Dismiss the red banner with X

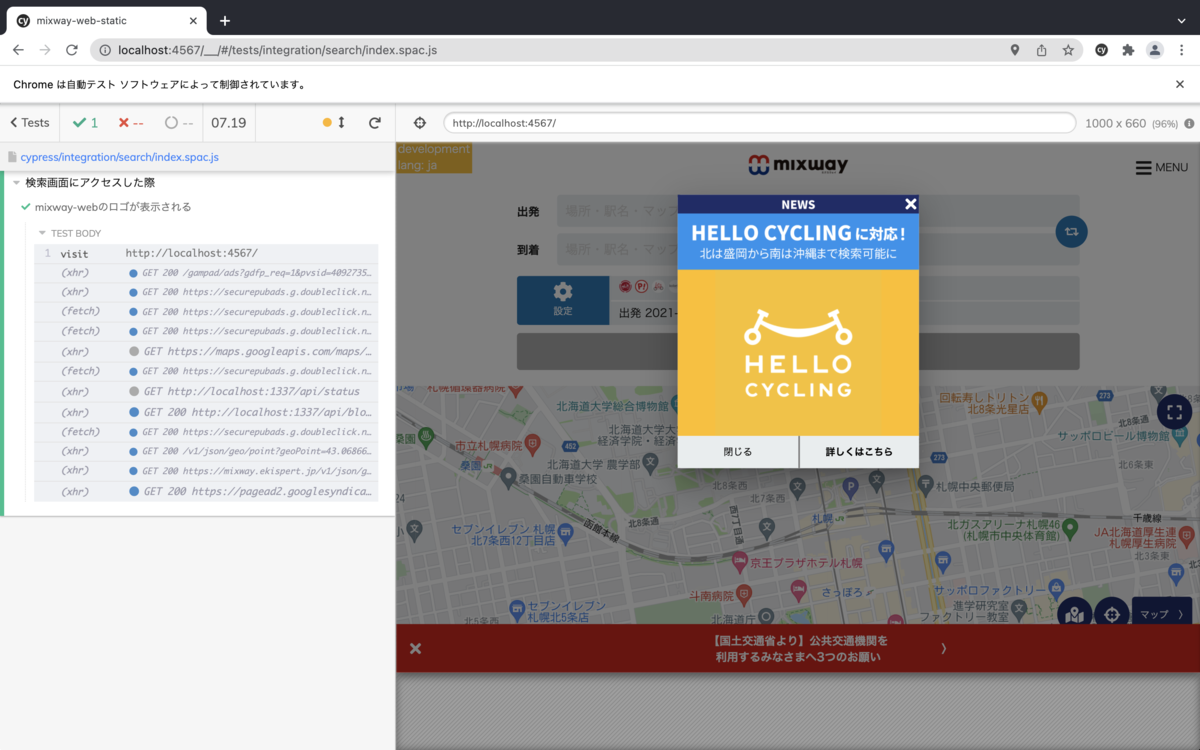415,648
